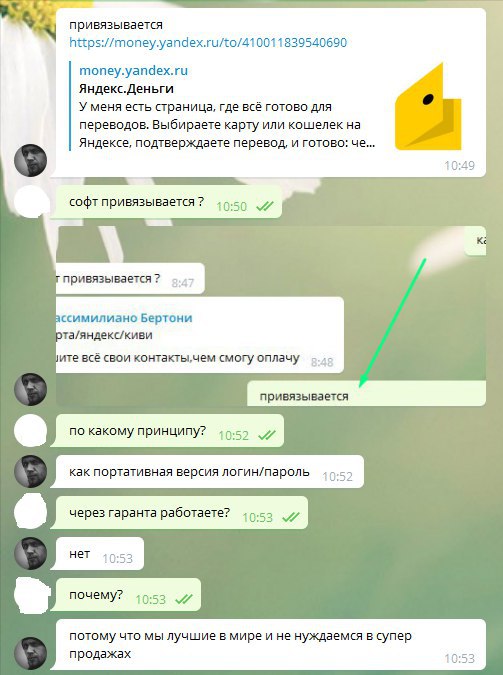
Task: Click the double checkmark on "почему?" message
Action: (184, 599)
